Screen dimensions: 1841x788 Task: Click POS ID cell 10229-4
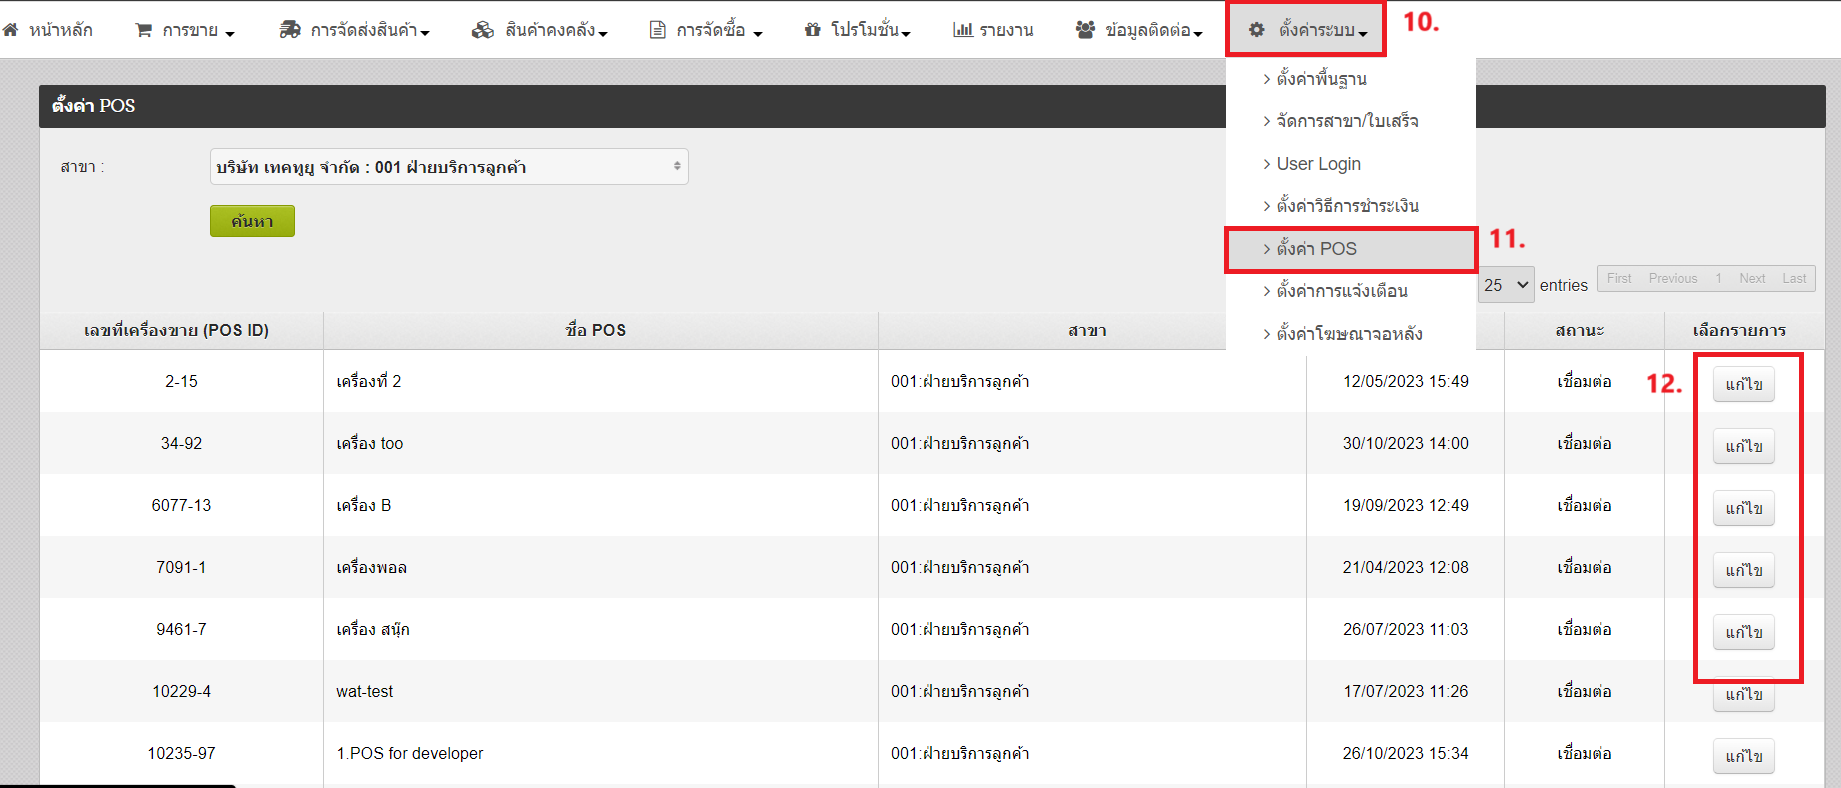click(181, 691)
